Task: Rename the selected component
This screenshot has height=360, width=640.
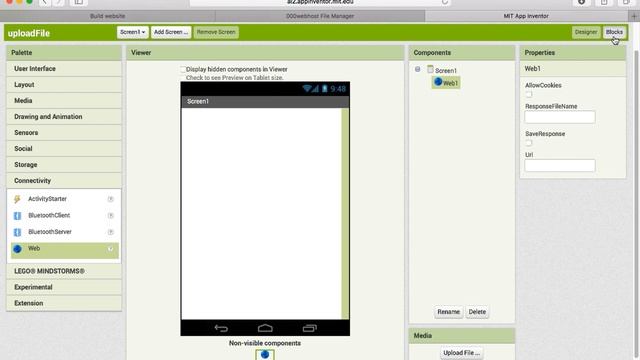Action: click(x=448, y=312)
